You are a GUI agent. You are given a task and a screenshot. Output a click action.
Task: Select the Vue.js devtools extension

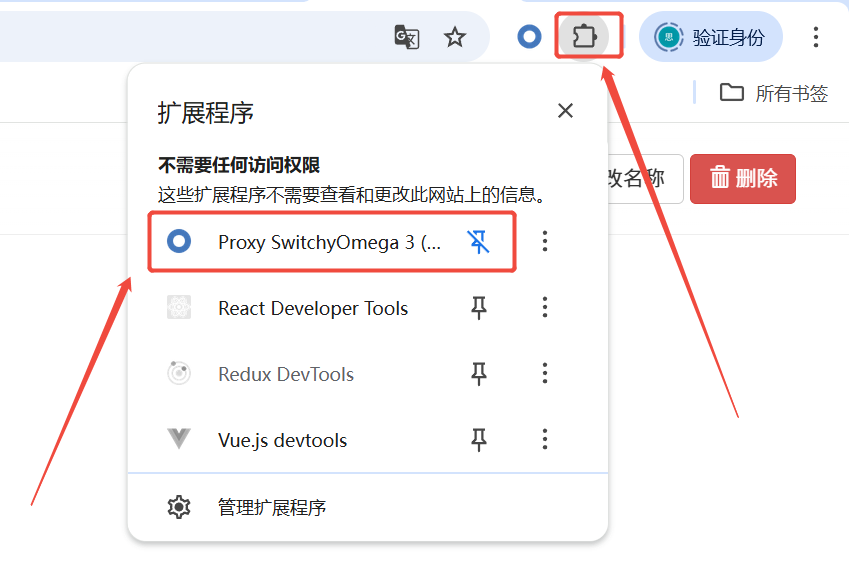click(305, 440)
